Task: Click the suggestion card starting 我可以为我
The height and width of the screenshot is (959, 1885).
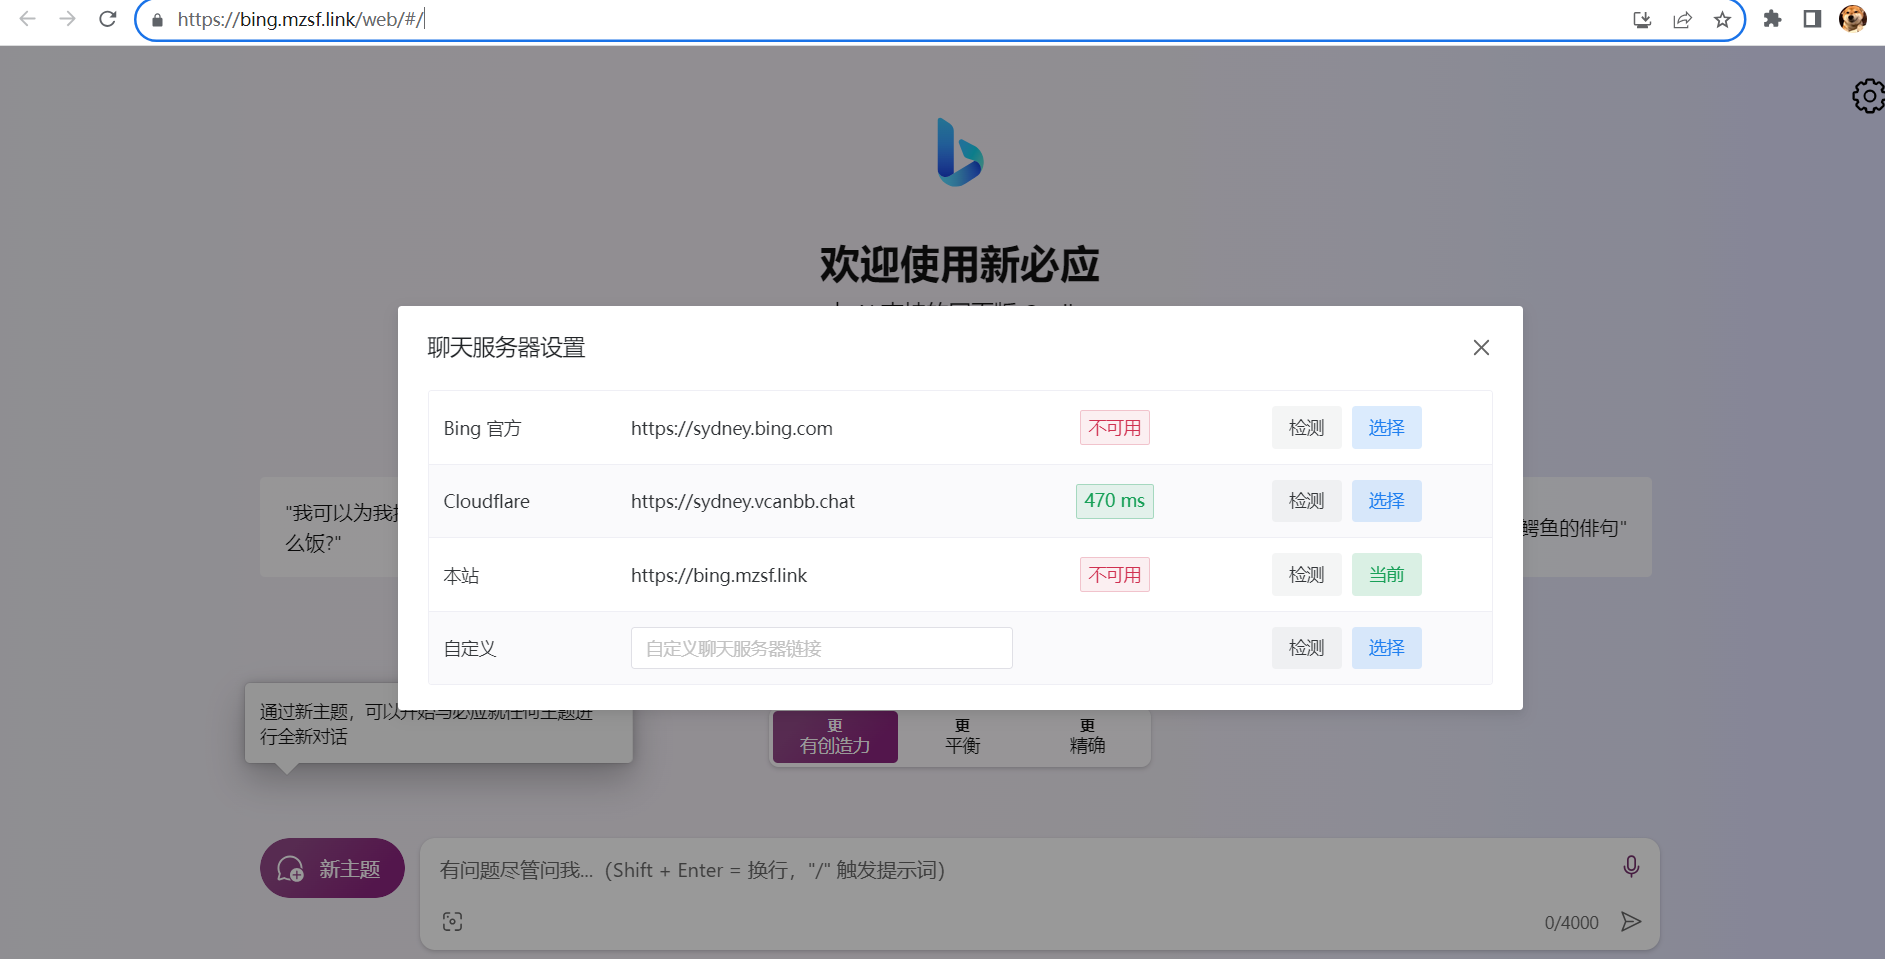Action: pos(329,527)
